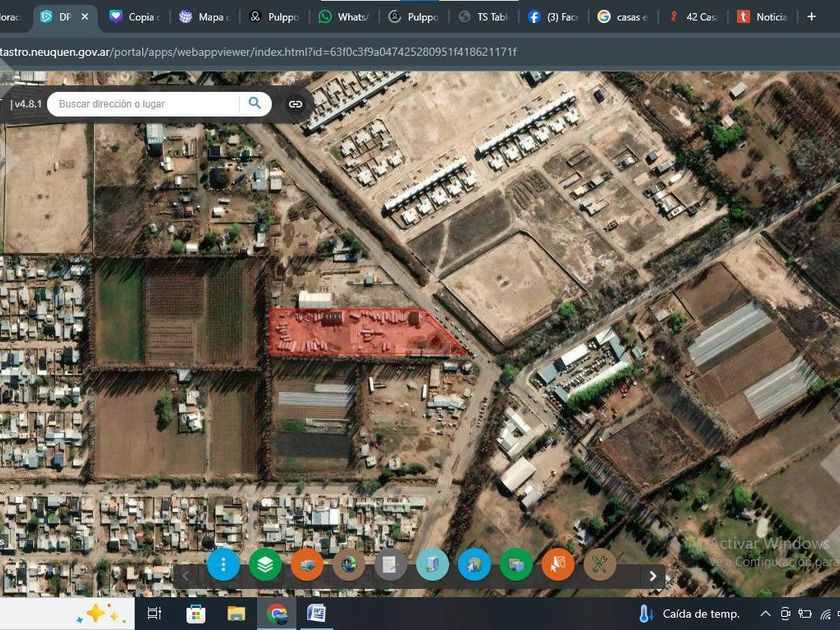Open Task View in the taskbar
The height and width of the screenshot is (630, 840).
(154, 614)
